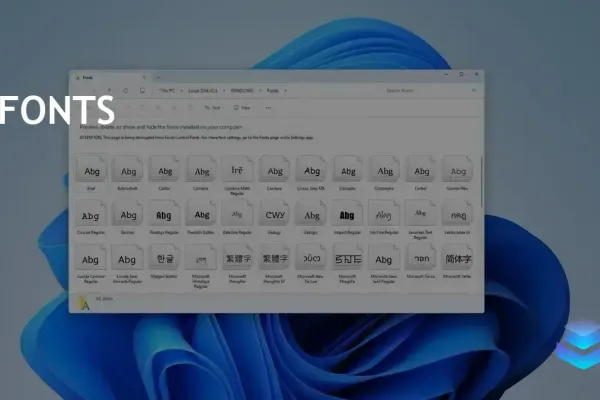The height and width of the screenshot is (400, 600).
Task: Select the Microsoft JhengHei font thumbnail
Action: click(x=237, y=257)
